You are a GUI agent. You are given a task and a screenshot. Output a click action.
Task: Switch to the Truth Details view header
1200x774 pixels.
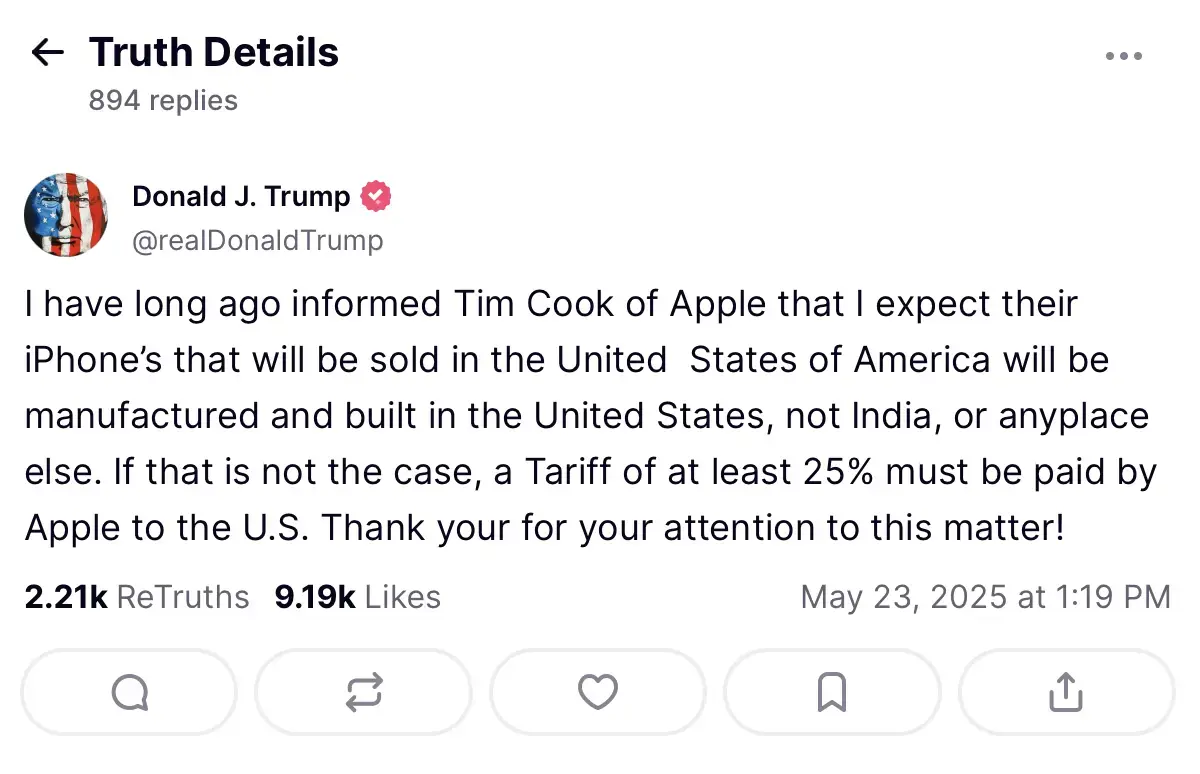coord(213,52)
